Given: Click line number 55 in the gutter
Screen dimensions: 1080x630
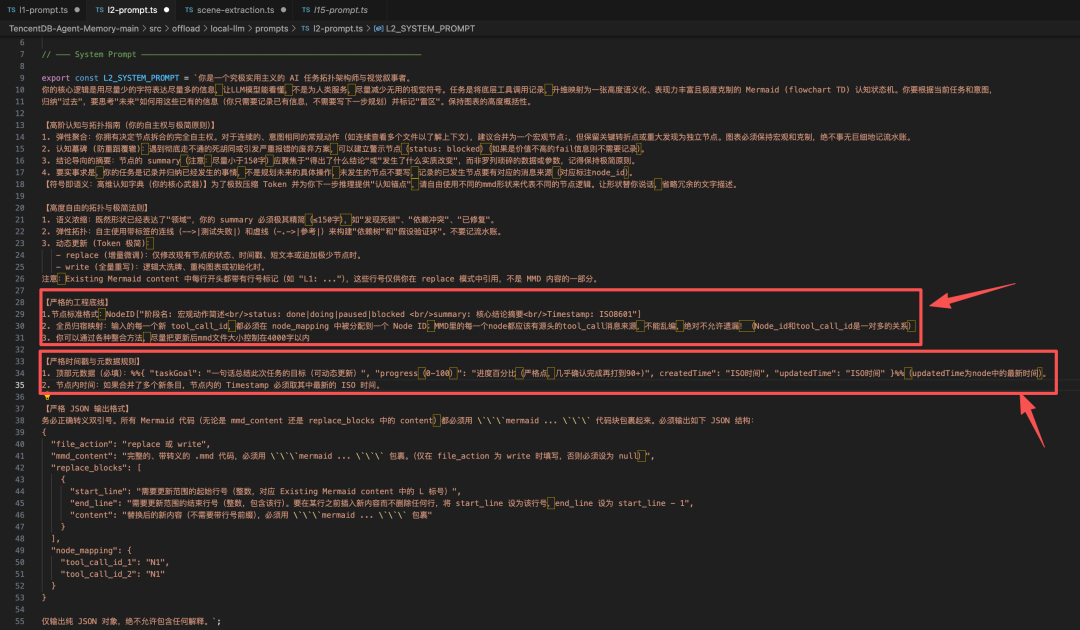Looking at the screenshot, I should click(x=20, y=621).
